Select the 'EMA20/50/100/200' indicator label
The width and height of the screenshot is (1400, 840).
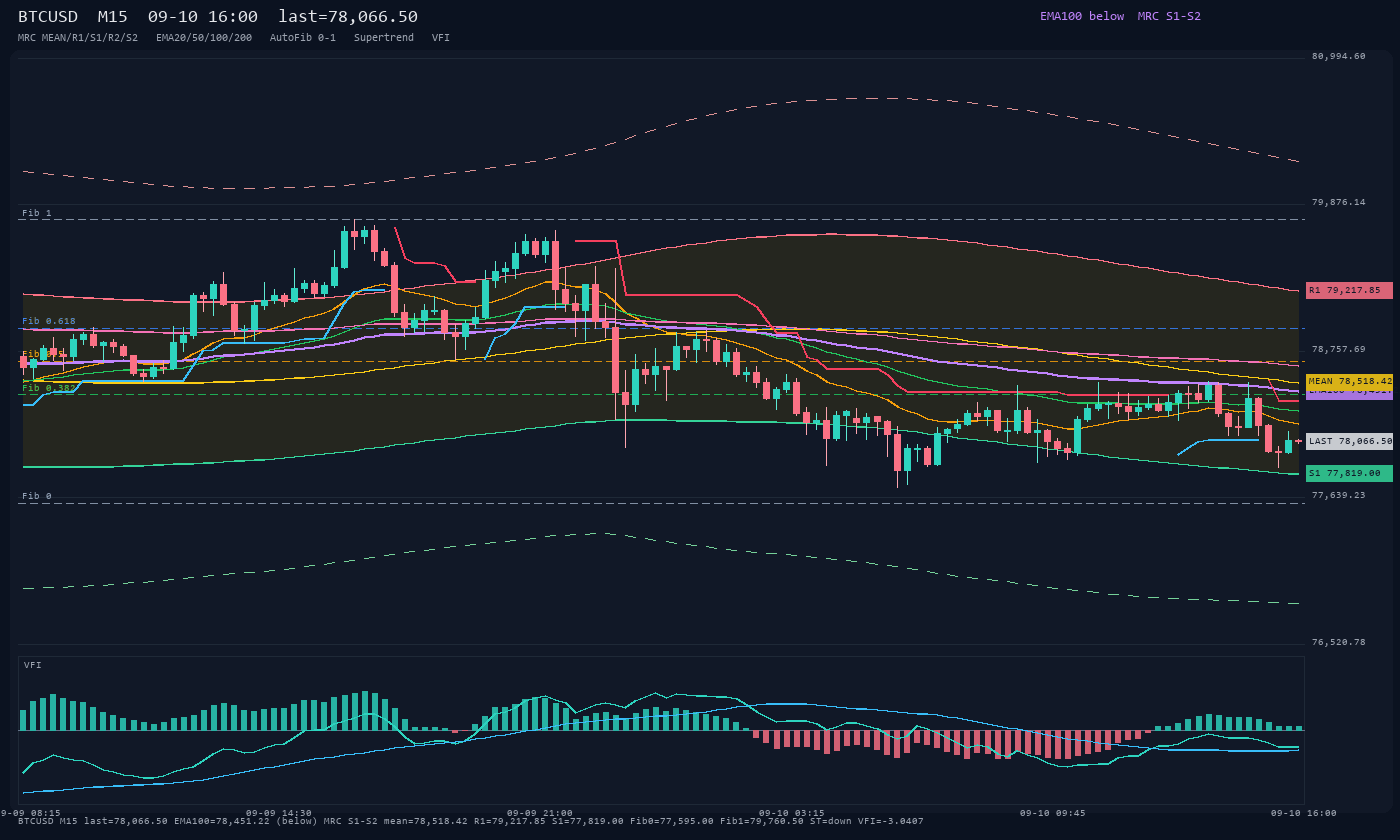[x=204, y=37]
